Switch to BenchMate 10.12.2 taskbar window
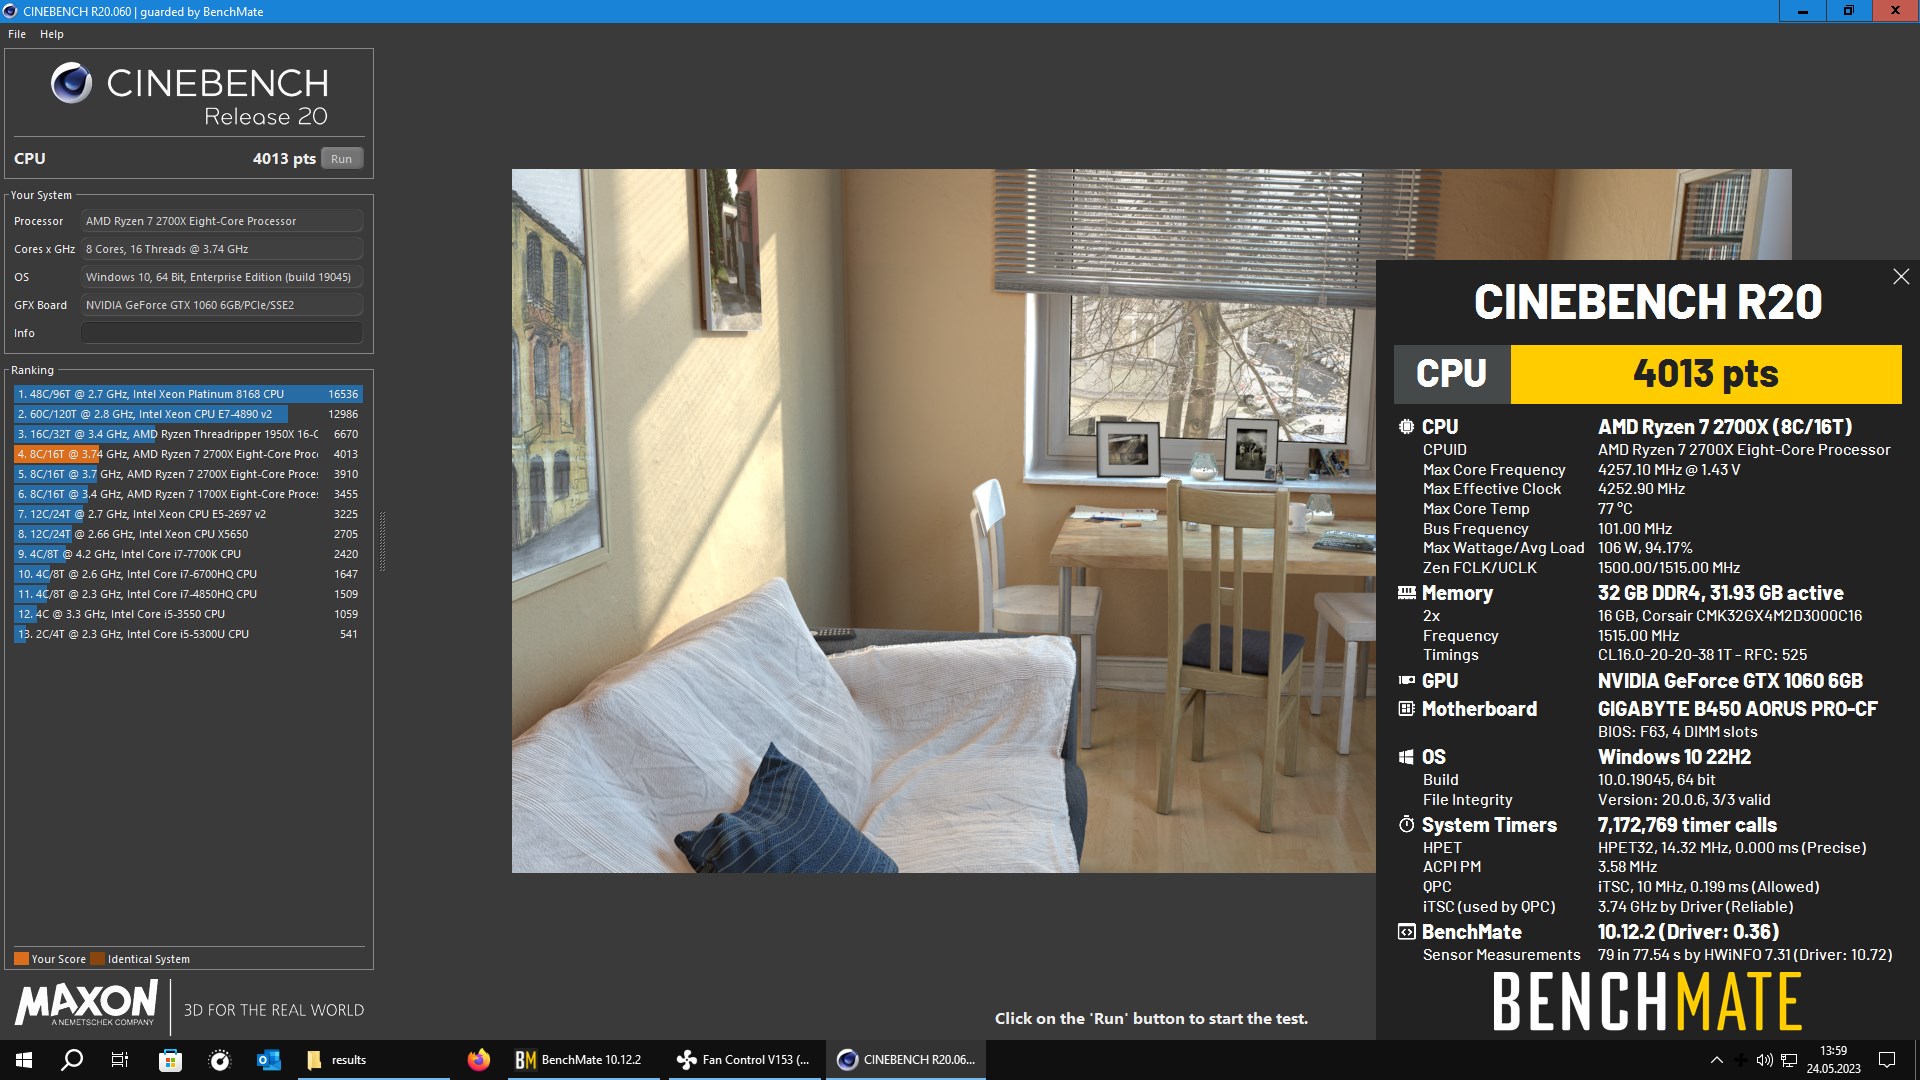Viewport: 1920px width, 1080px height. [583, 1060]
